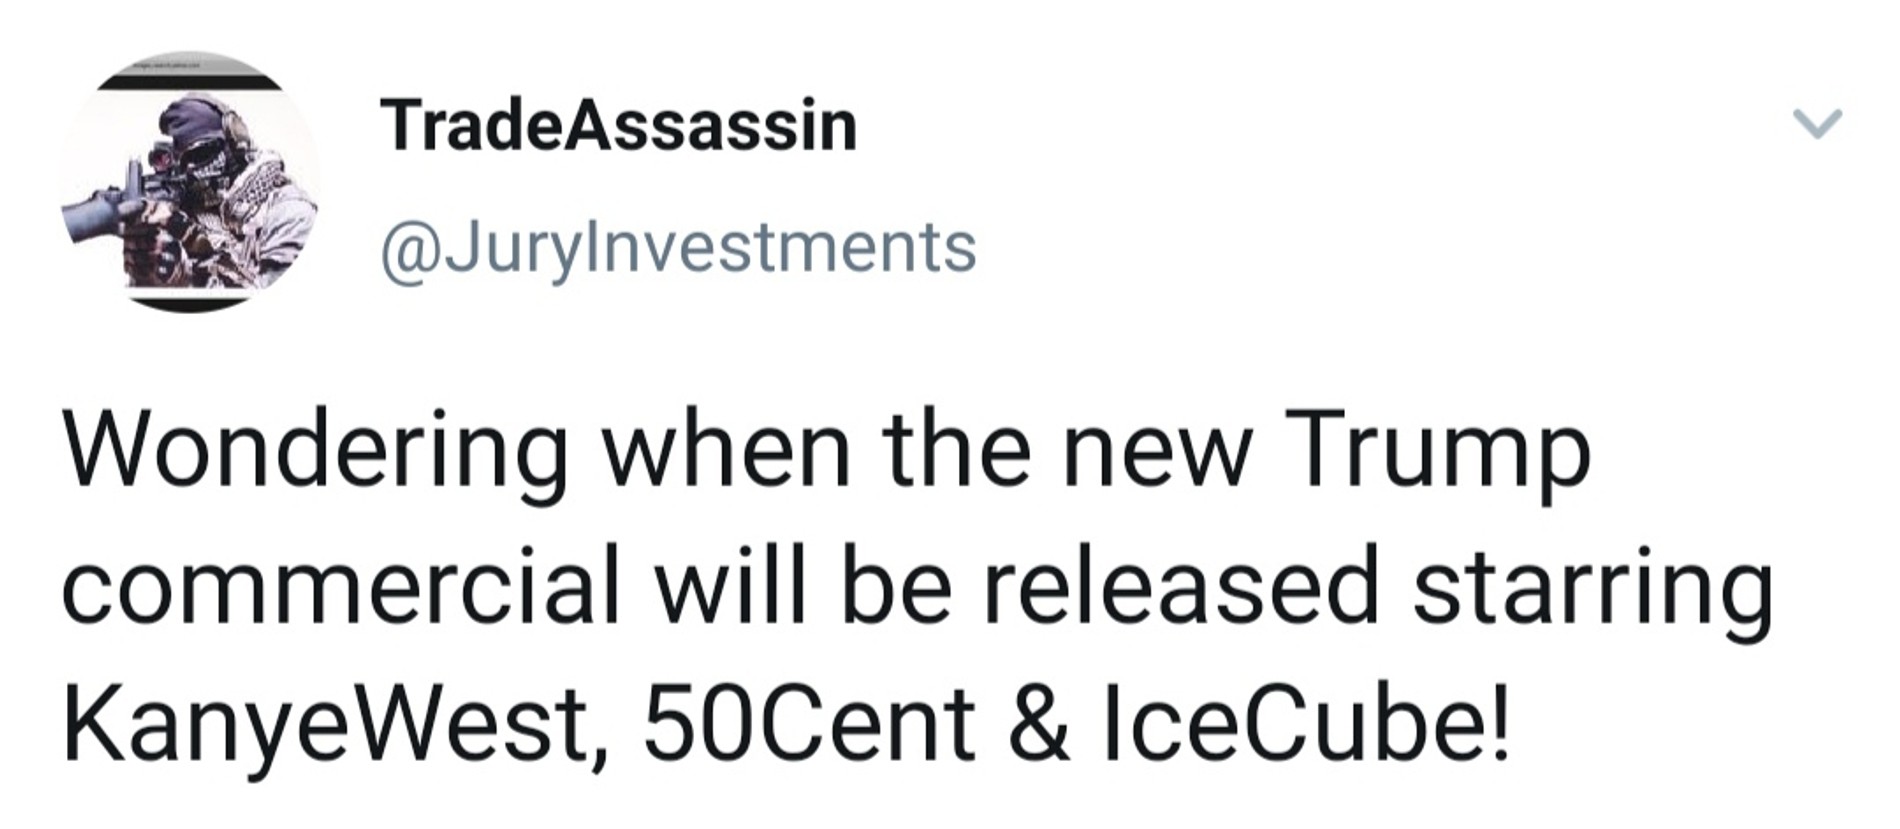Click "IceCube!" at the tweet's end
1900x829 pixels.
pos(1304,723)
